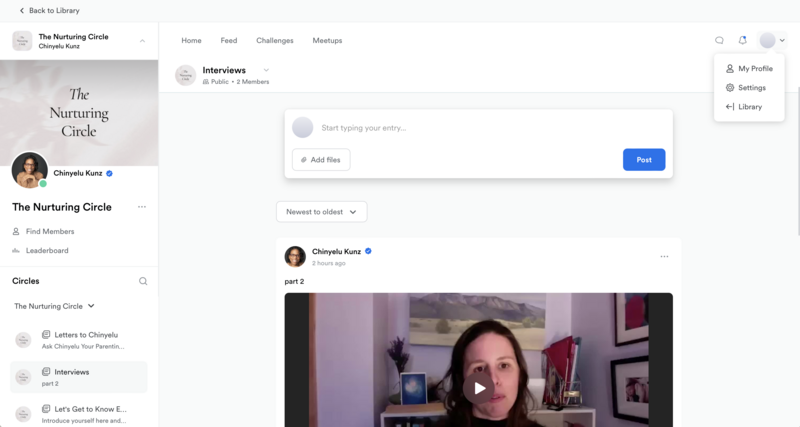Viewport: 800px width, 427px height.
Task: Select My Profile from the account menu
Action: click(749, 68)
